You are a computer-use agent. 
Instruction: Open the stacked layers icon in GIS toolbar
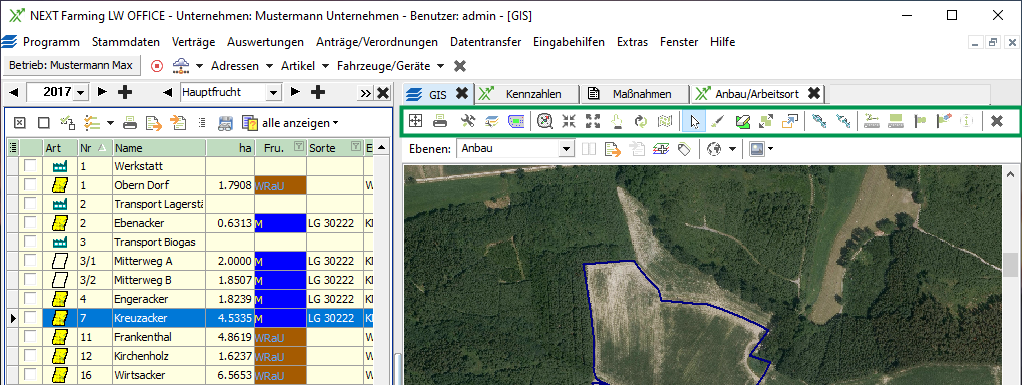click(x=492, y=121)
